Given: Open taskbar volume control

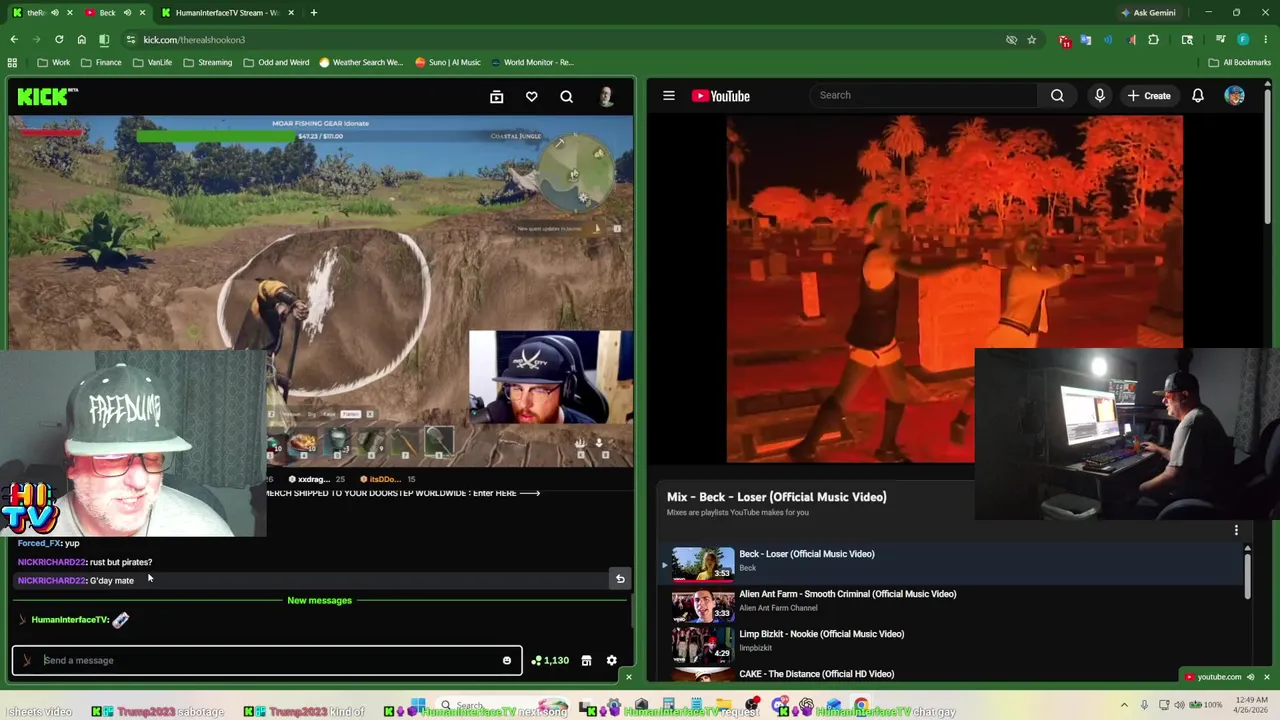Looking at the screenshot, I should tap(1180, 705).
